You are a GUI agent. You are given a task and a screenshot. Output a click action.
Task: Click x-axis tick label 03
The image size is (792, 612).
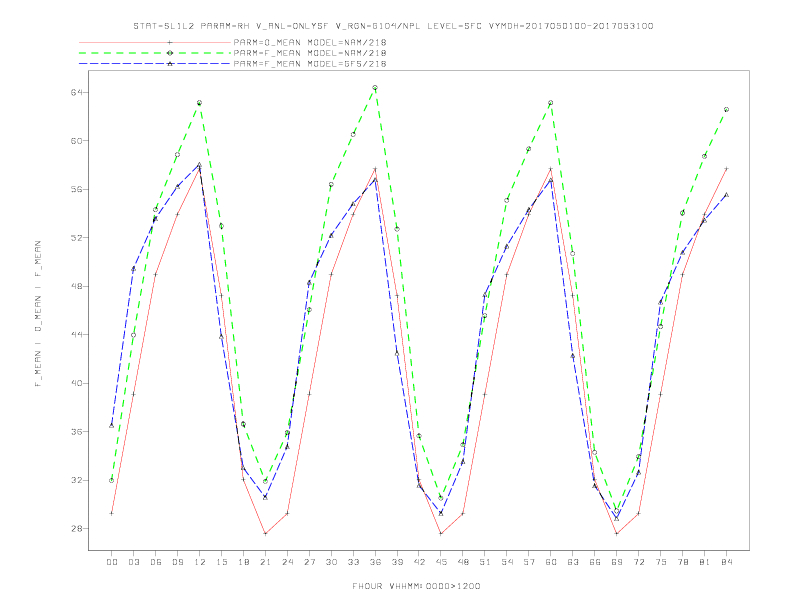(x=133, y=562)
